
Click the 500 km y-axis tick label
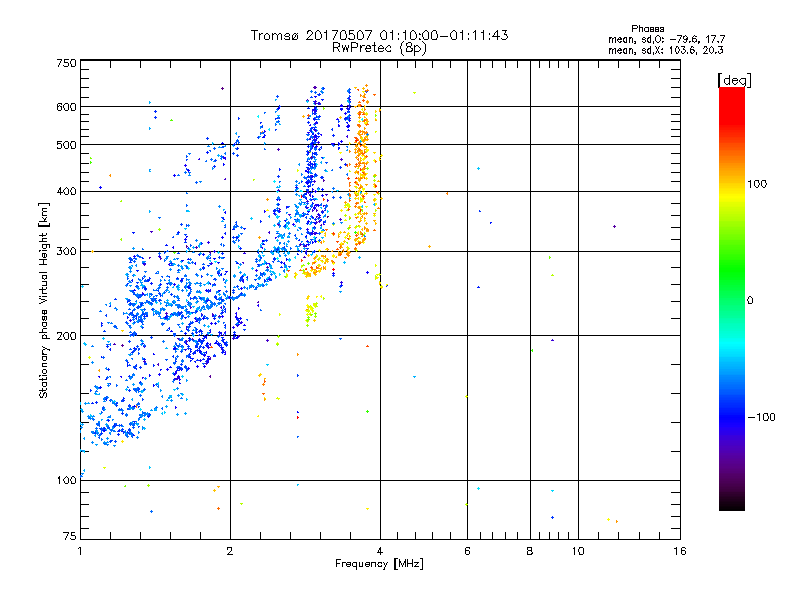click(x=66, y=145)
